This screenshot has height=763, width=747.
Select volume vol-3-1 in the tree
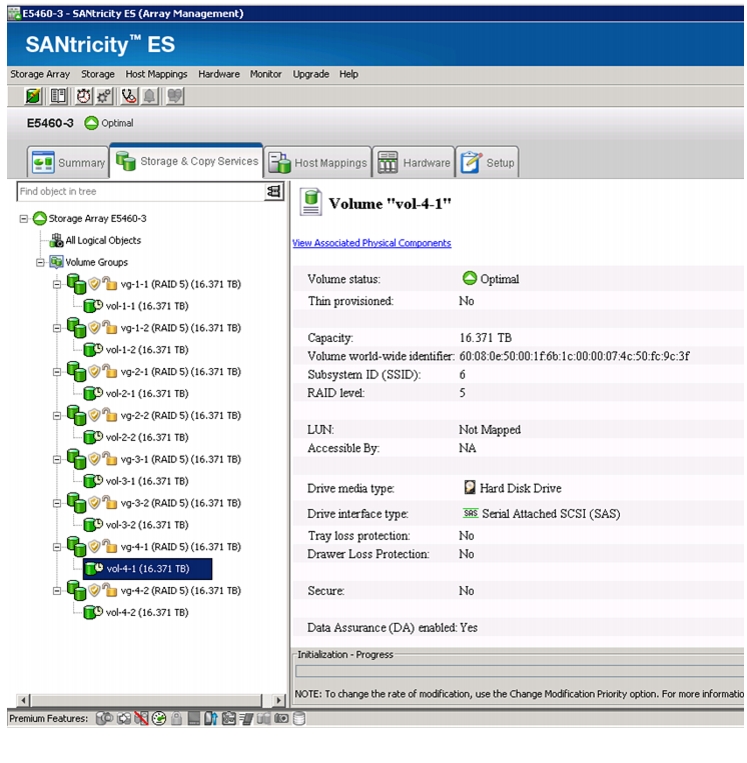point(146,481)
